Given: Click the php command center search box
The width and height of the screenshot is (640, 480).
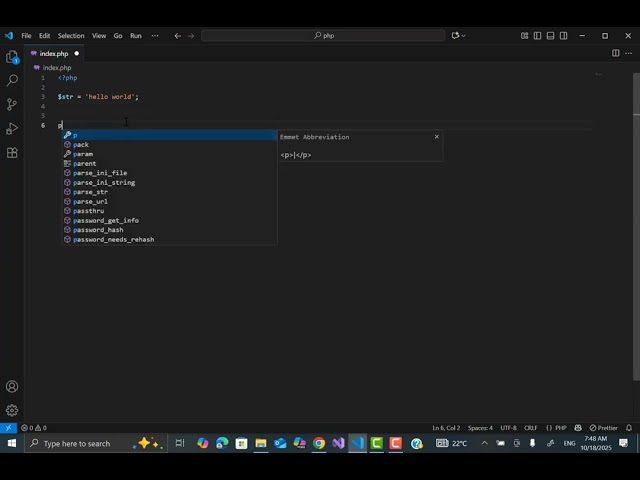Looking at the screenshot, I should click(323, 36).
